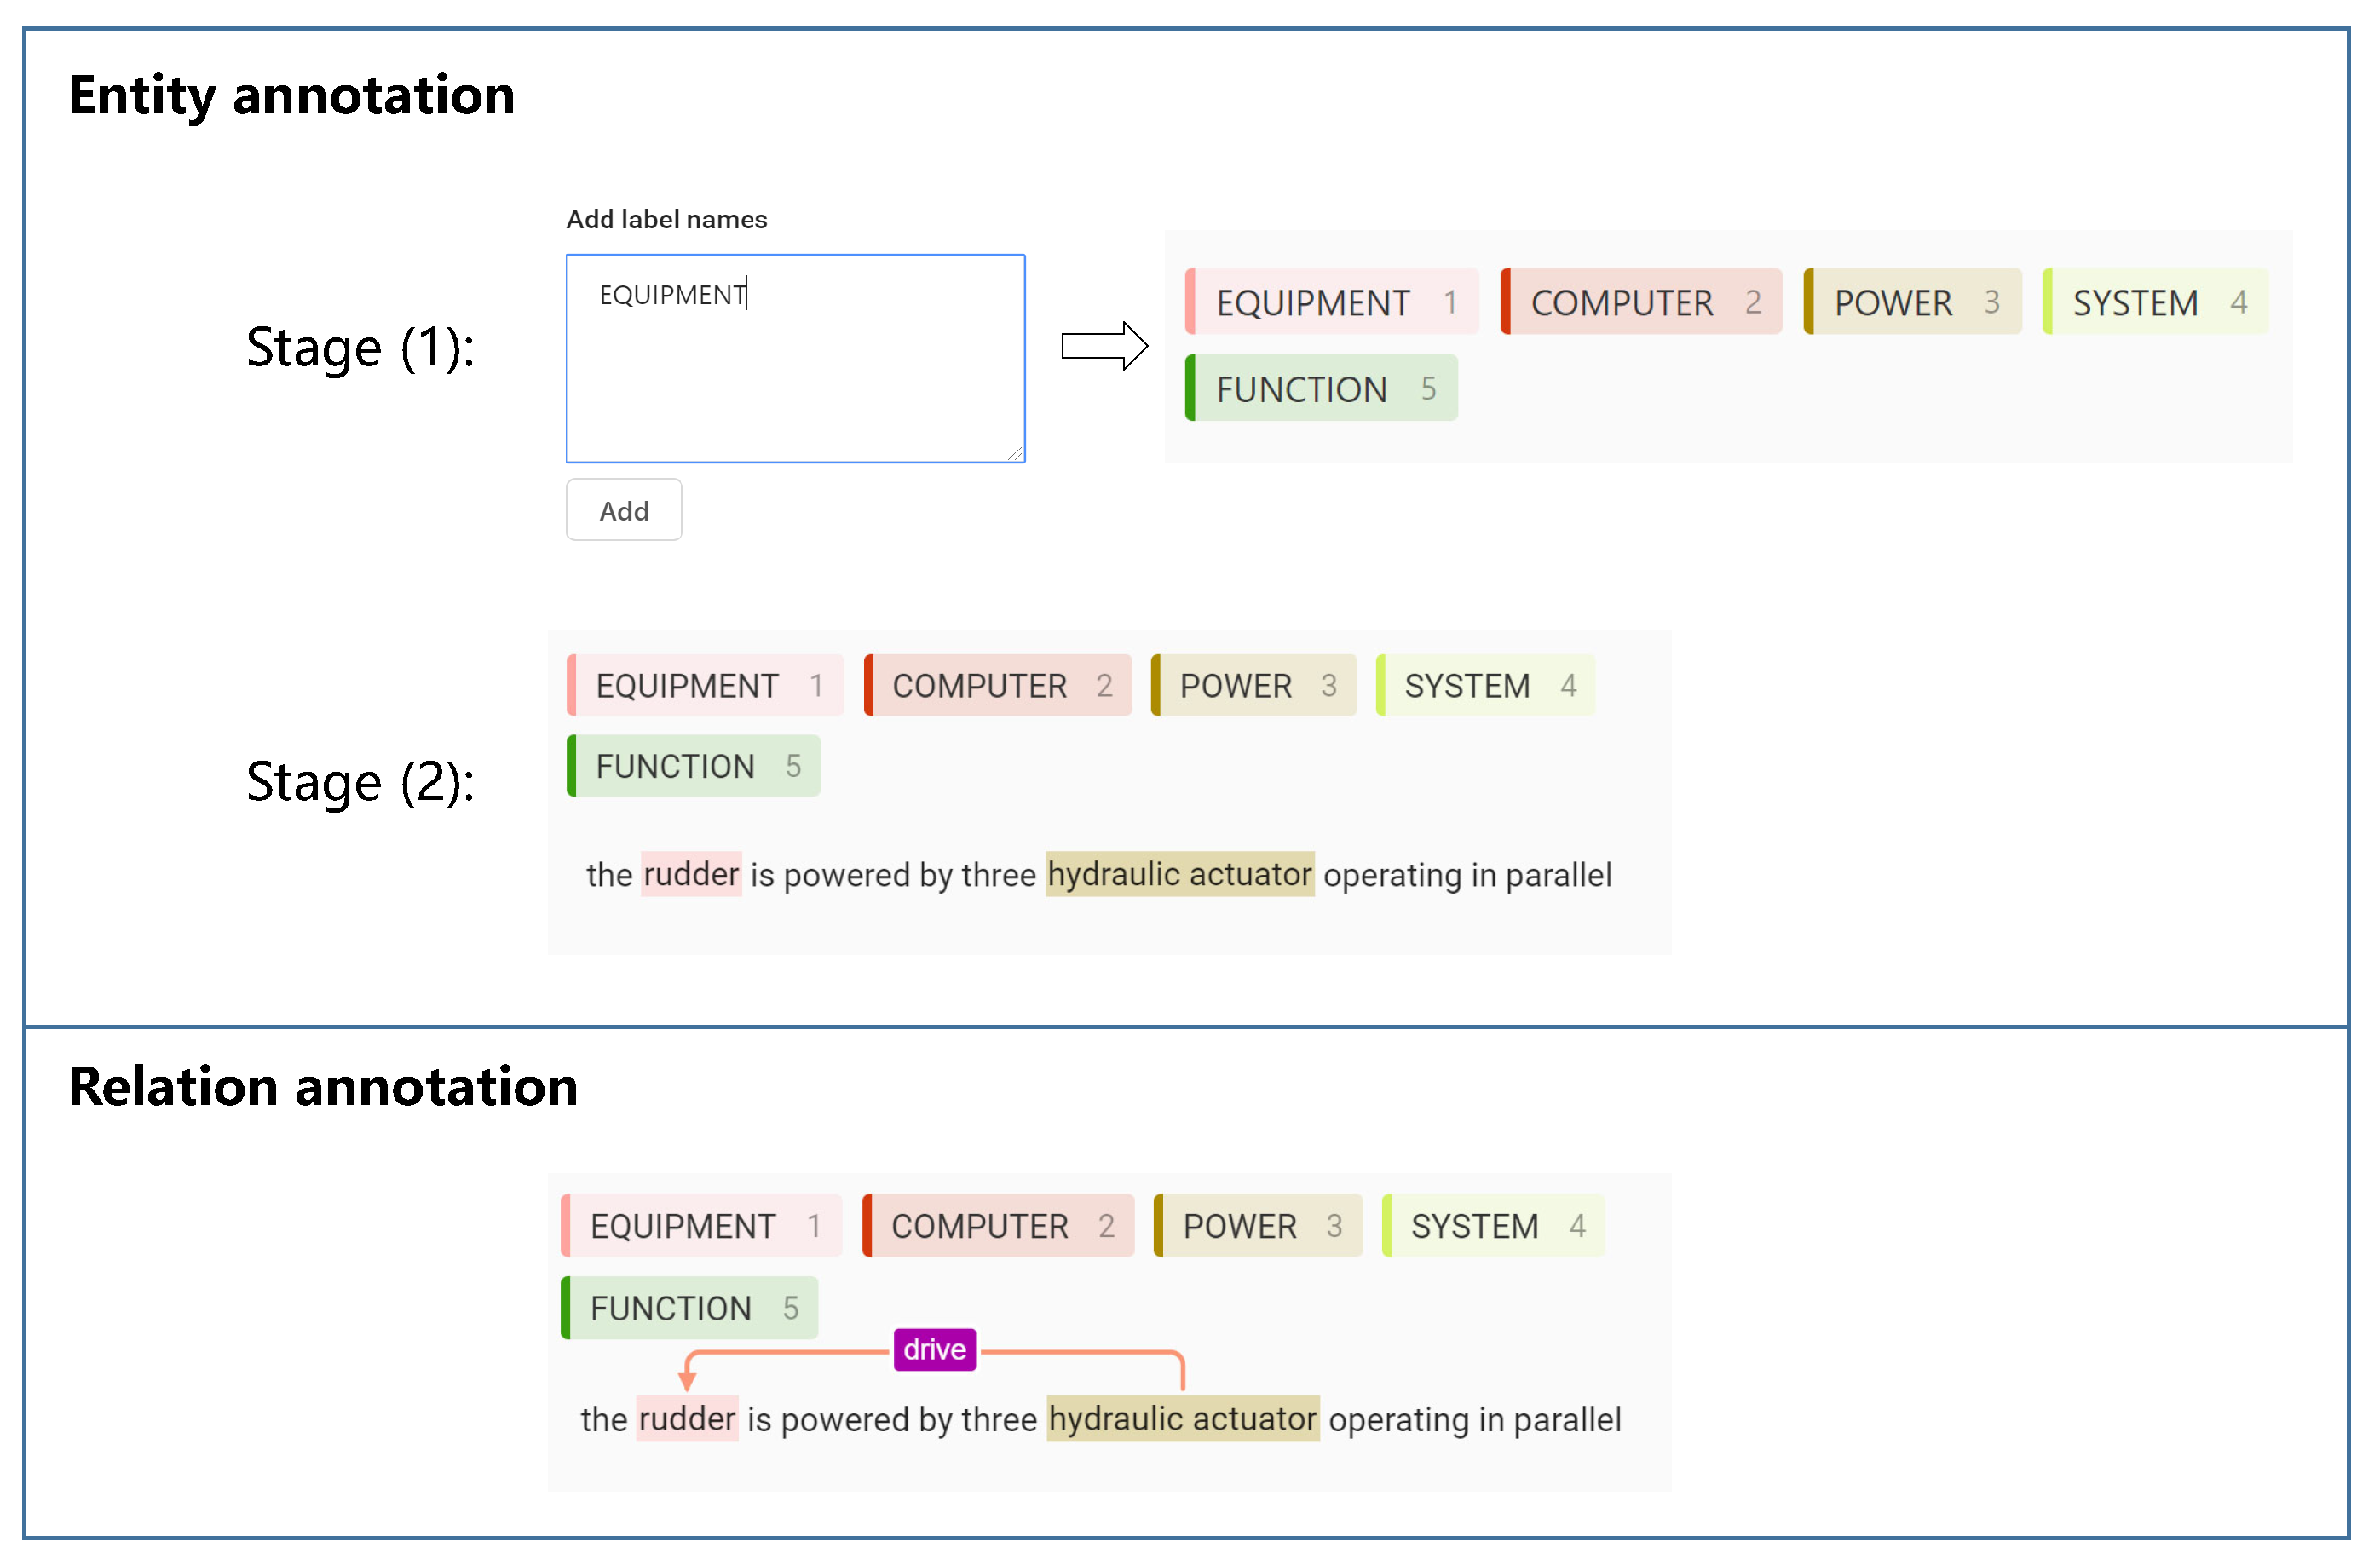Choose EQUIPMENT label in Relation annotation

coord(701,1226)
